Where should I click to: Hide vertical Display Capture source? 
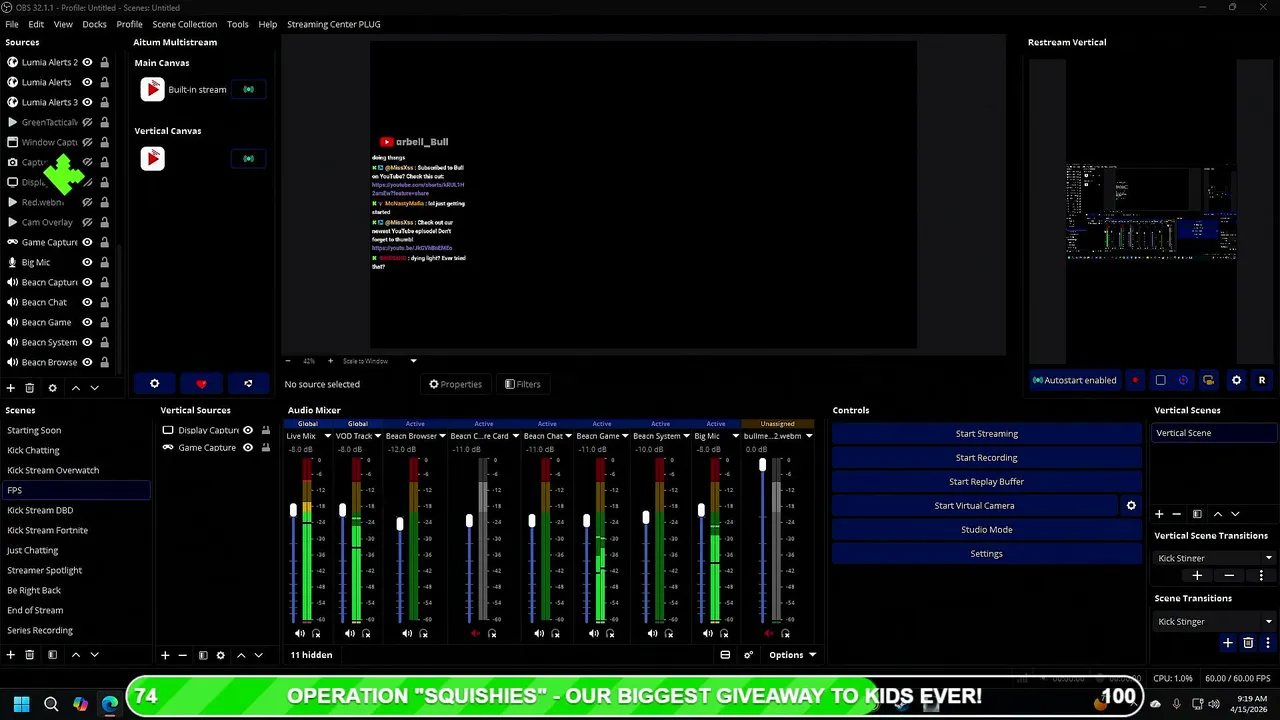point(248,430)
